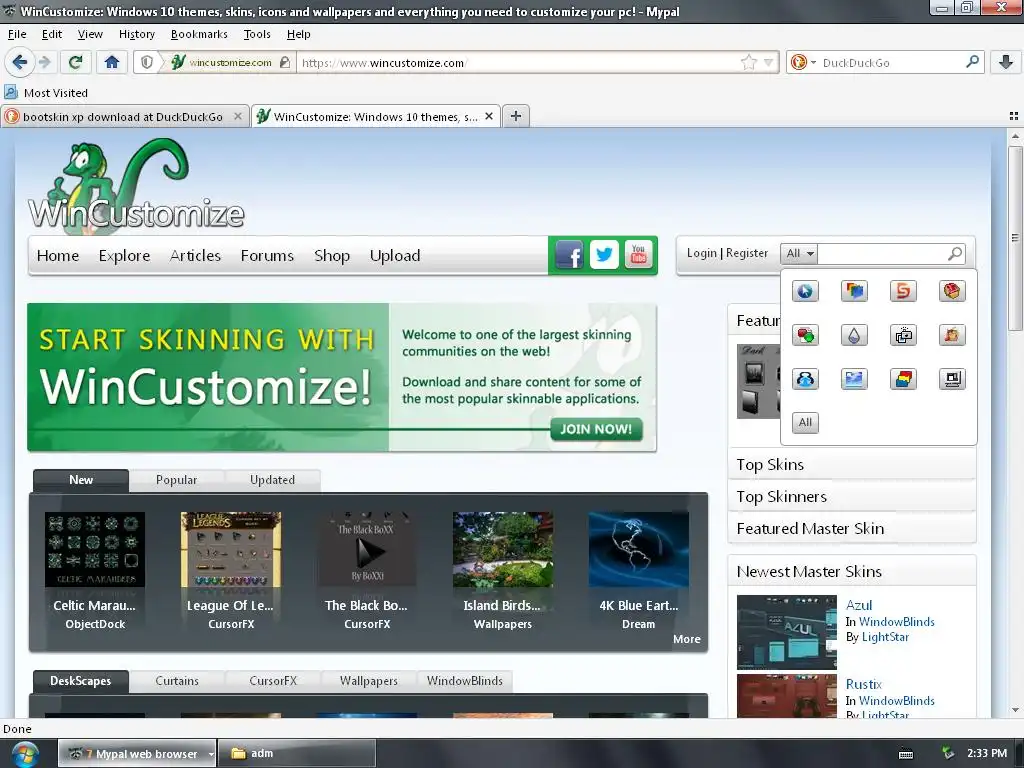Screen dimensions: 1024x768
Task: Open the History menu
Action: coord(136,34)
